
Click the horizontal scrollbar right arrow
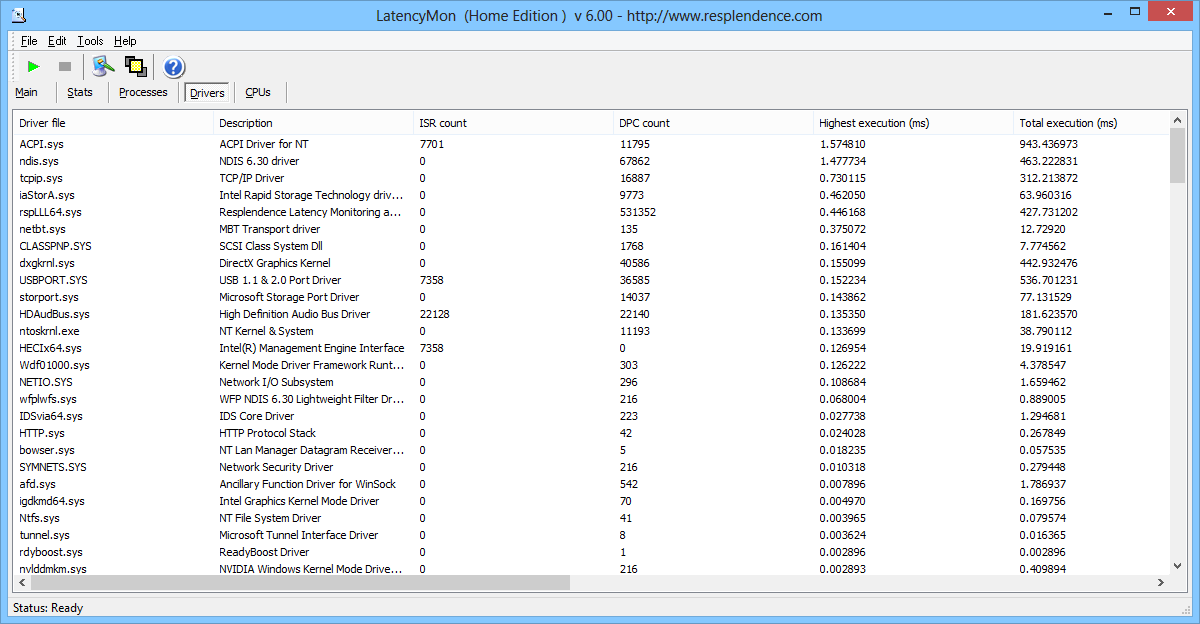pos(1160,582)
